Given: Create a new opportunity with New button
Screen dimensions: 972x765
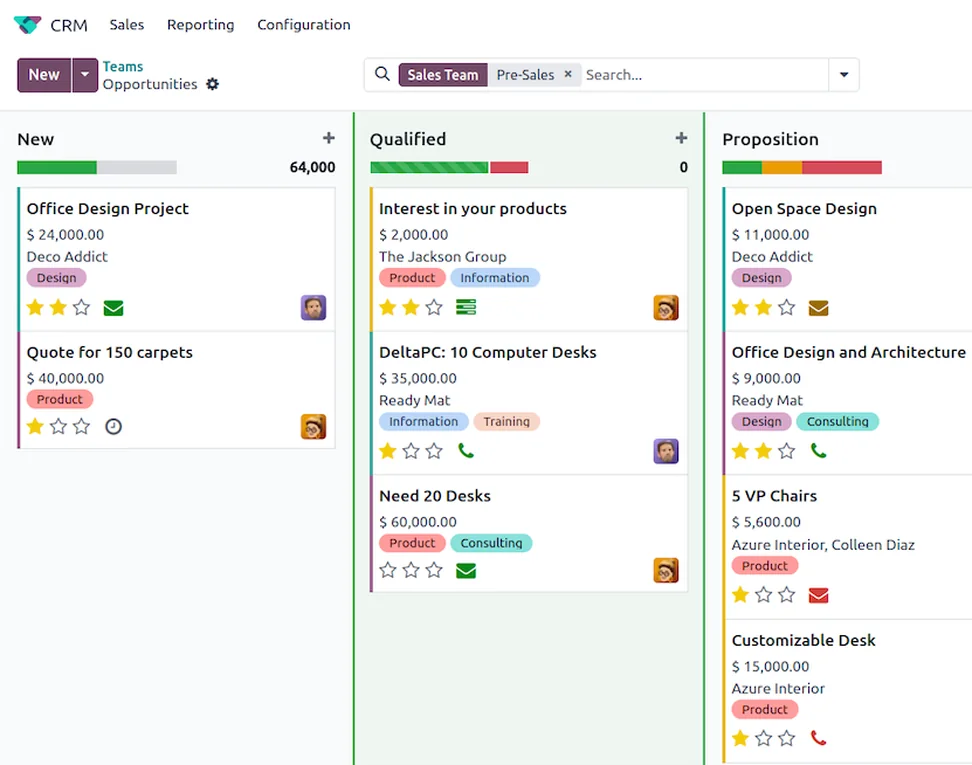Looking at the screenshot, I should tap(44, 75).
